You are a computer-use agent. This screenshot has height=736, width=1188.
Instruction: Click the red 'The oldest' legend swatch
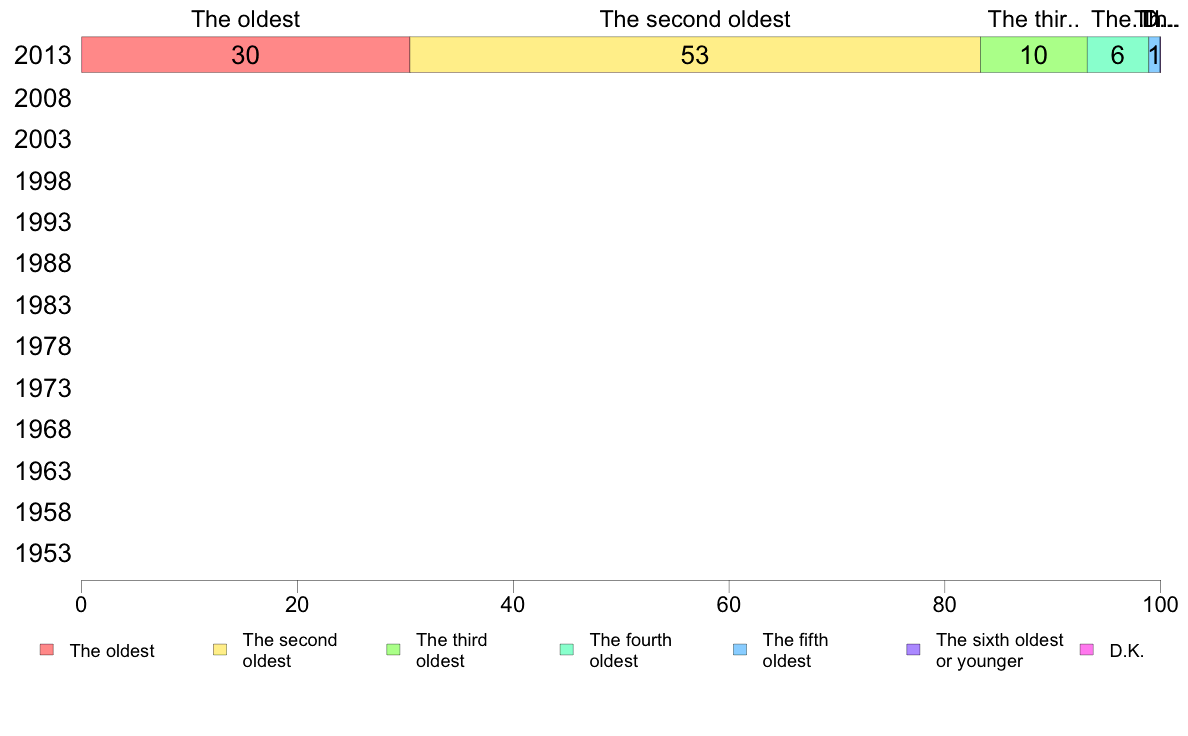47,650
